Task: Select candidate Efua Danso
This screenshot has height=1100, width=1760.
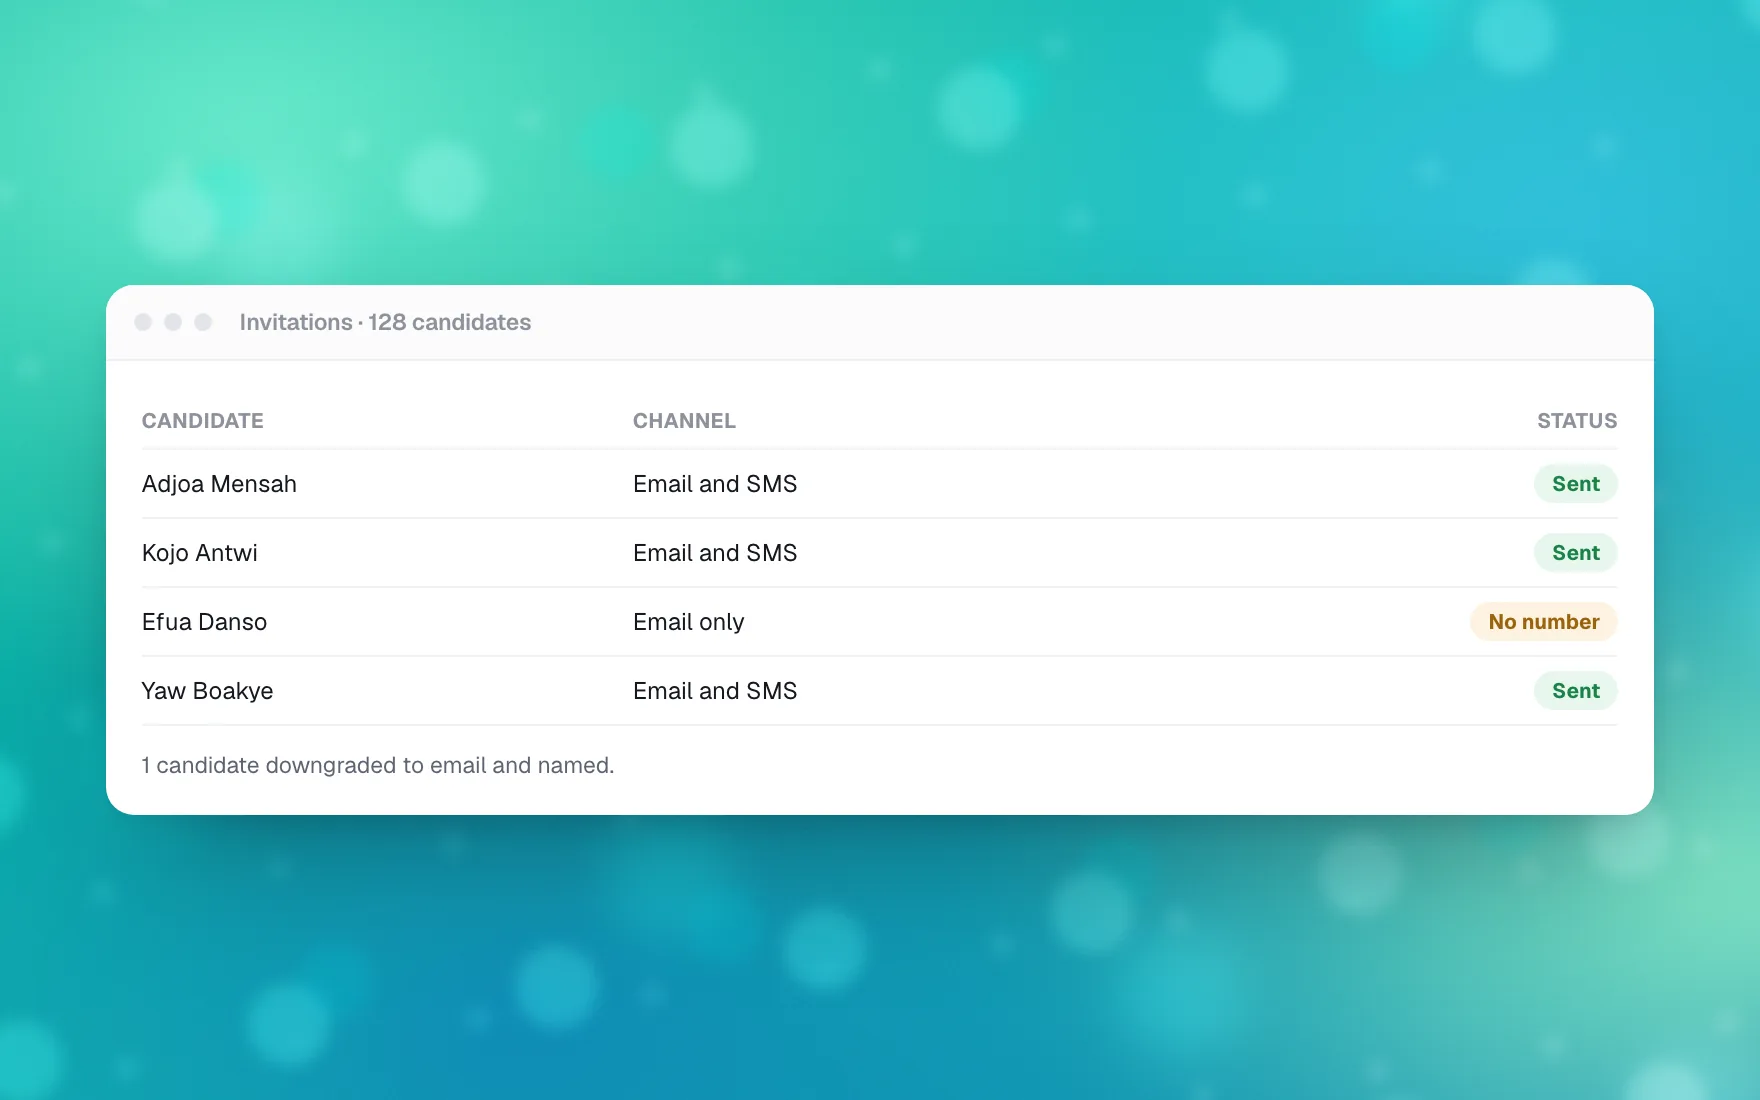Action: pyautogui.click(x=204, y=622)
